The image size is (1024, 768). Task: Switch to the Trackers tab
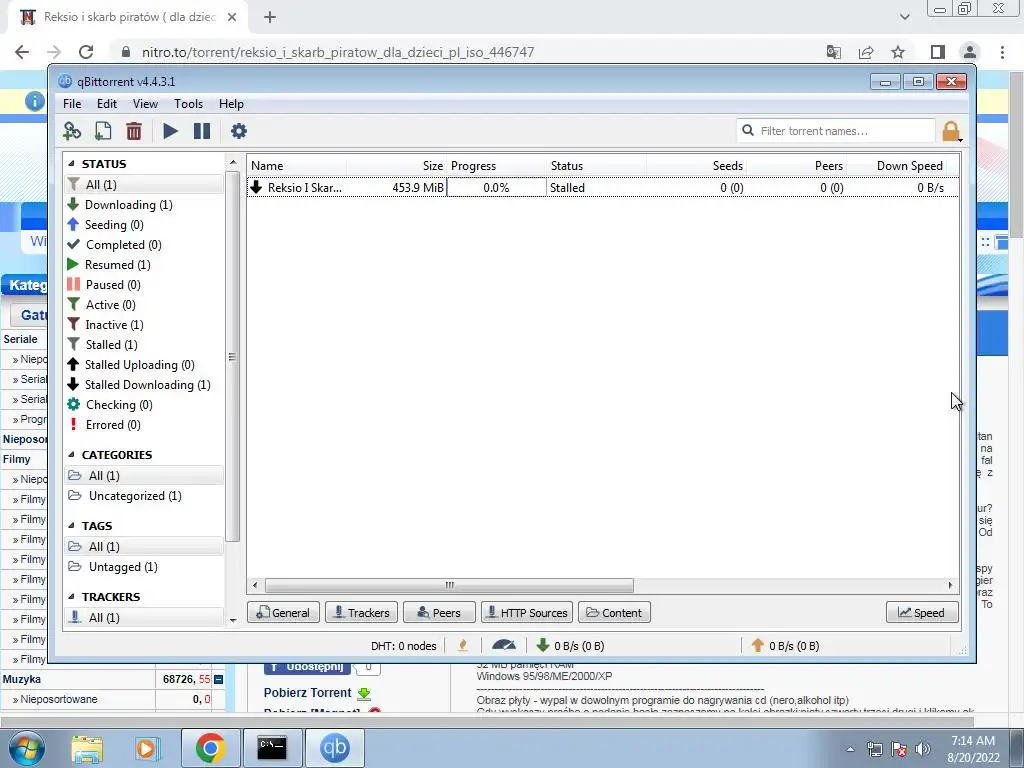click(361, 613)
